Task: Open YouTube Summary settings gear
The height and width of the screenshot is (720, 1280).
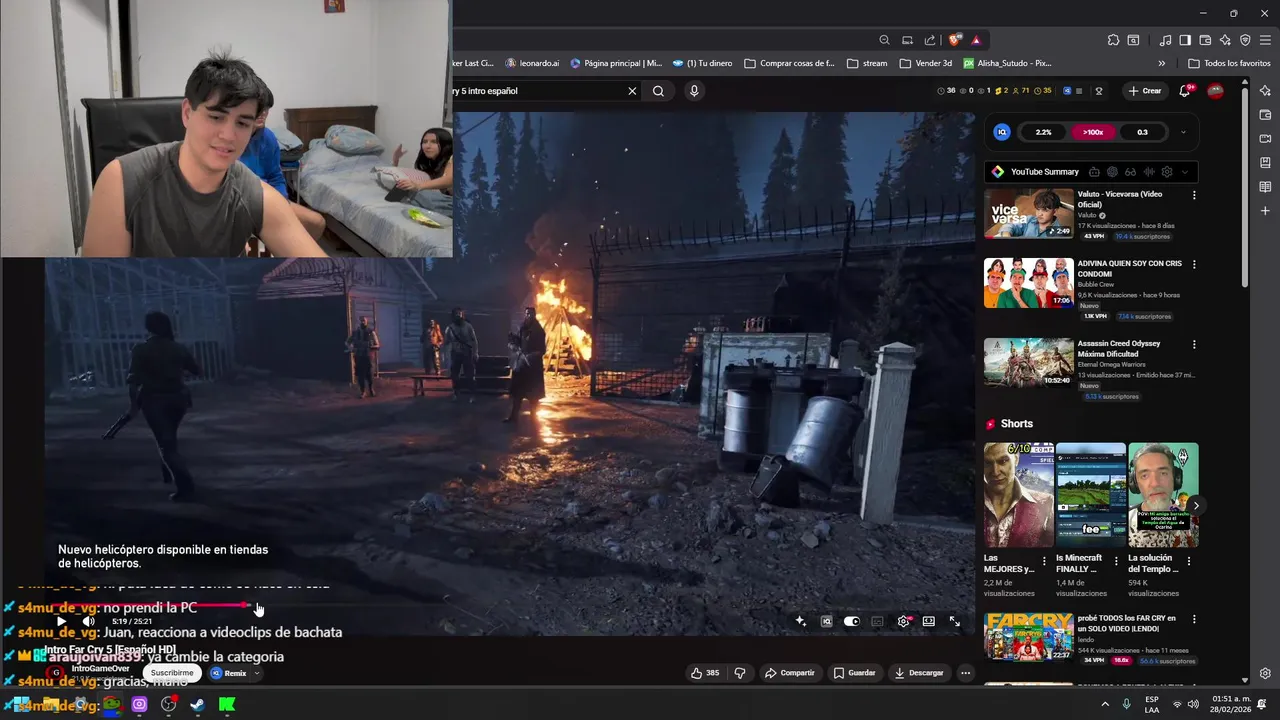Action: point(1167,172)
